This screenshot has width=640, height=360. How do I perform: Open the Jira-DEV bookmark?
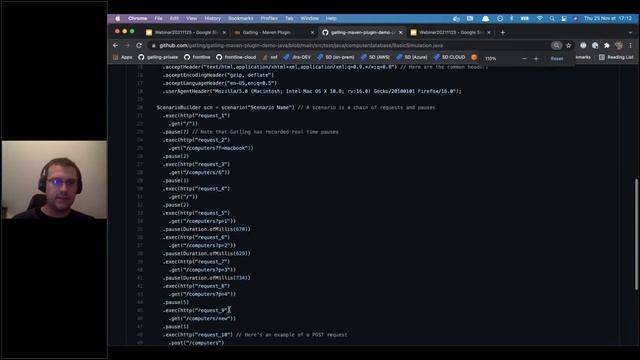click(297, 57)
